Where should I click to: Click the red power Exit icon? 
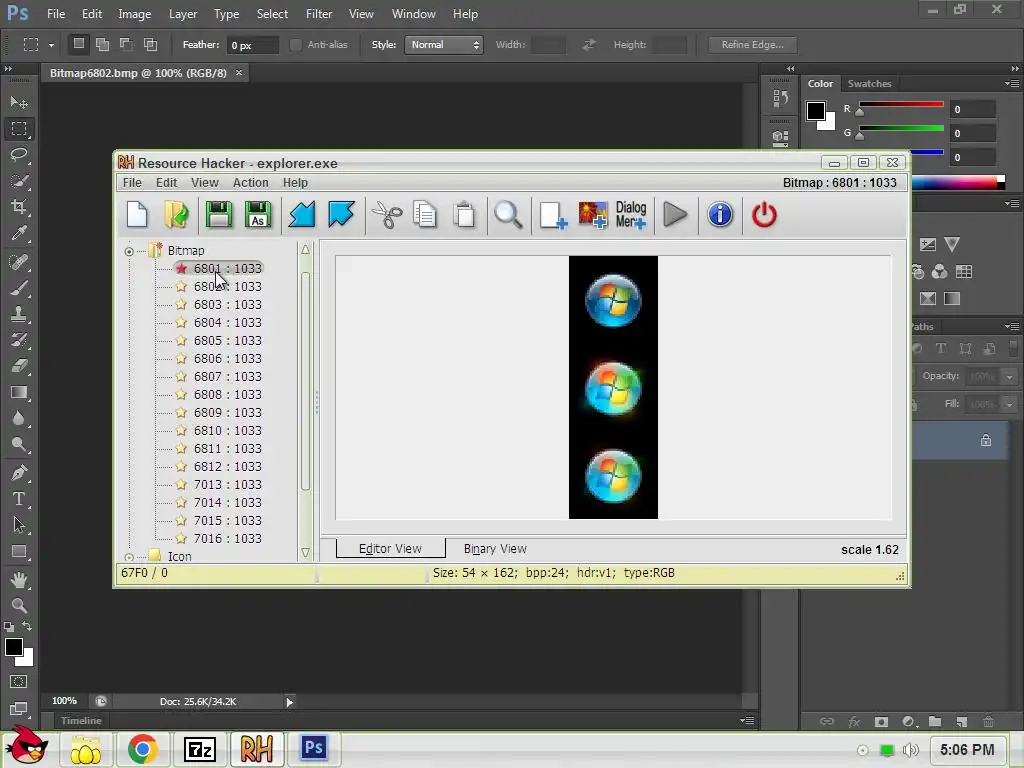[x=764, y=215]
